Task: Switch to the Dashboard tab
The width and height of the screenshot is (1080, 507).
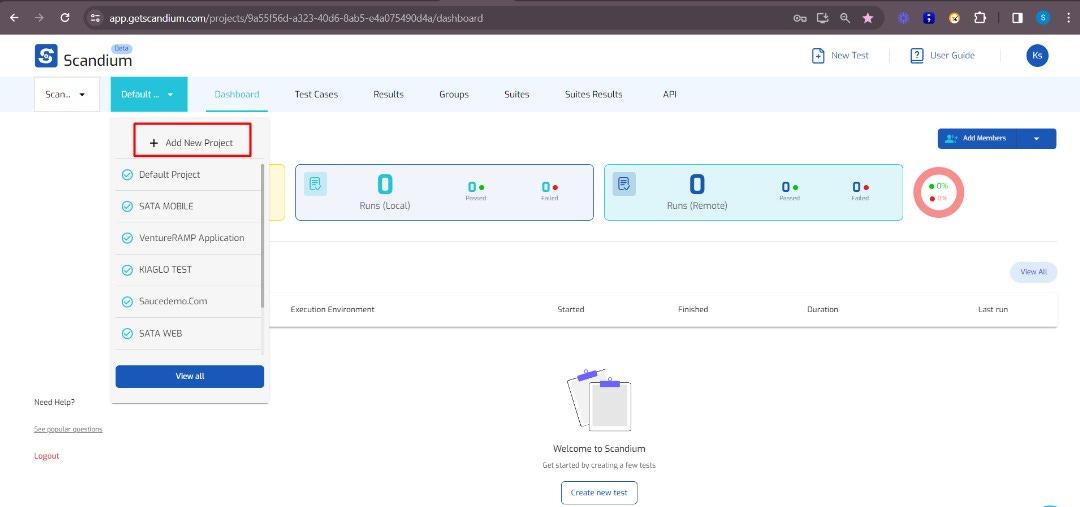Action: tap(237, 94)
